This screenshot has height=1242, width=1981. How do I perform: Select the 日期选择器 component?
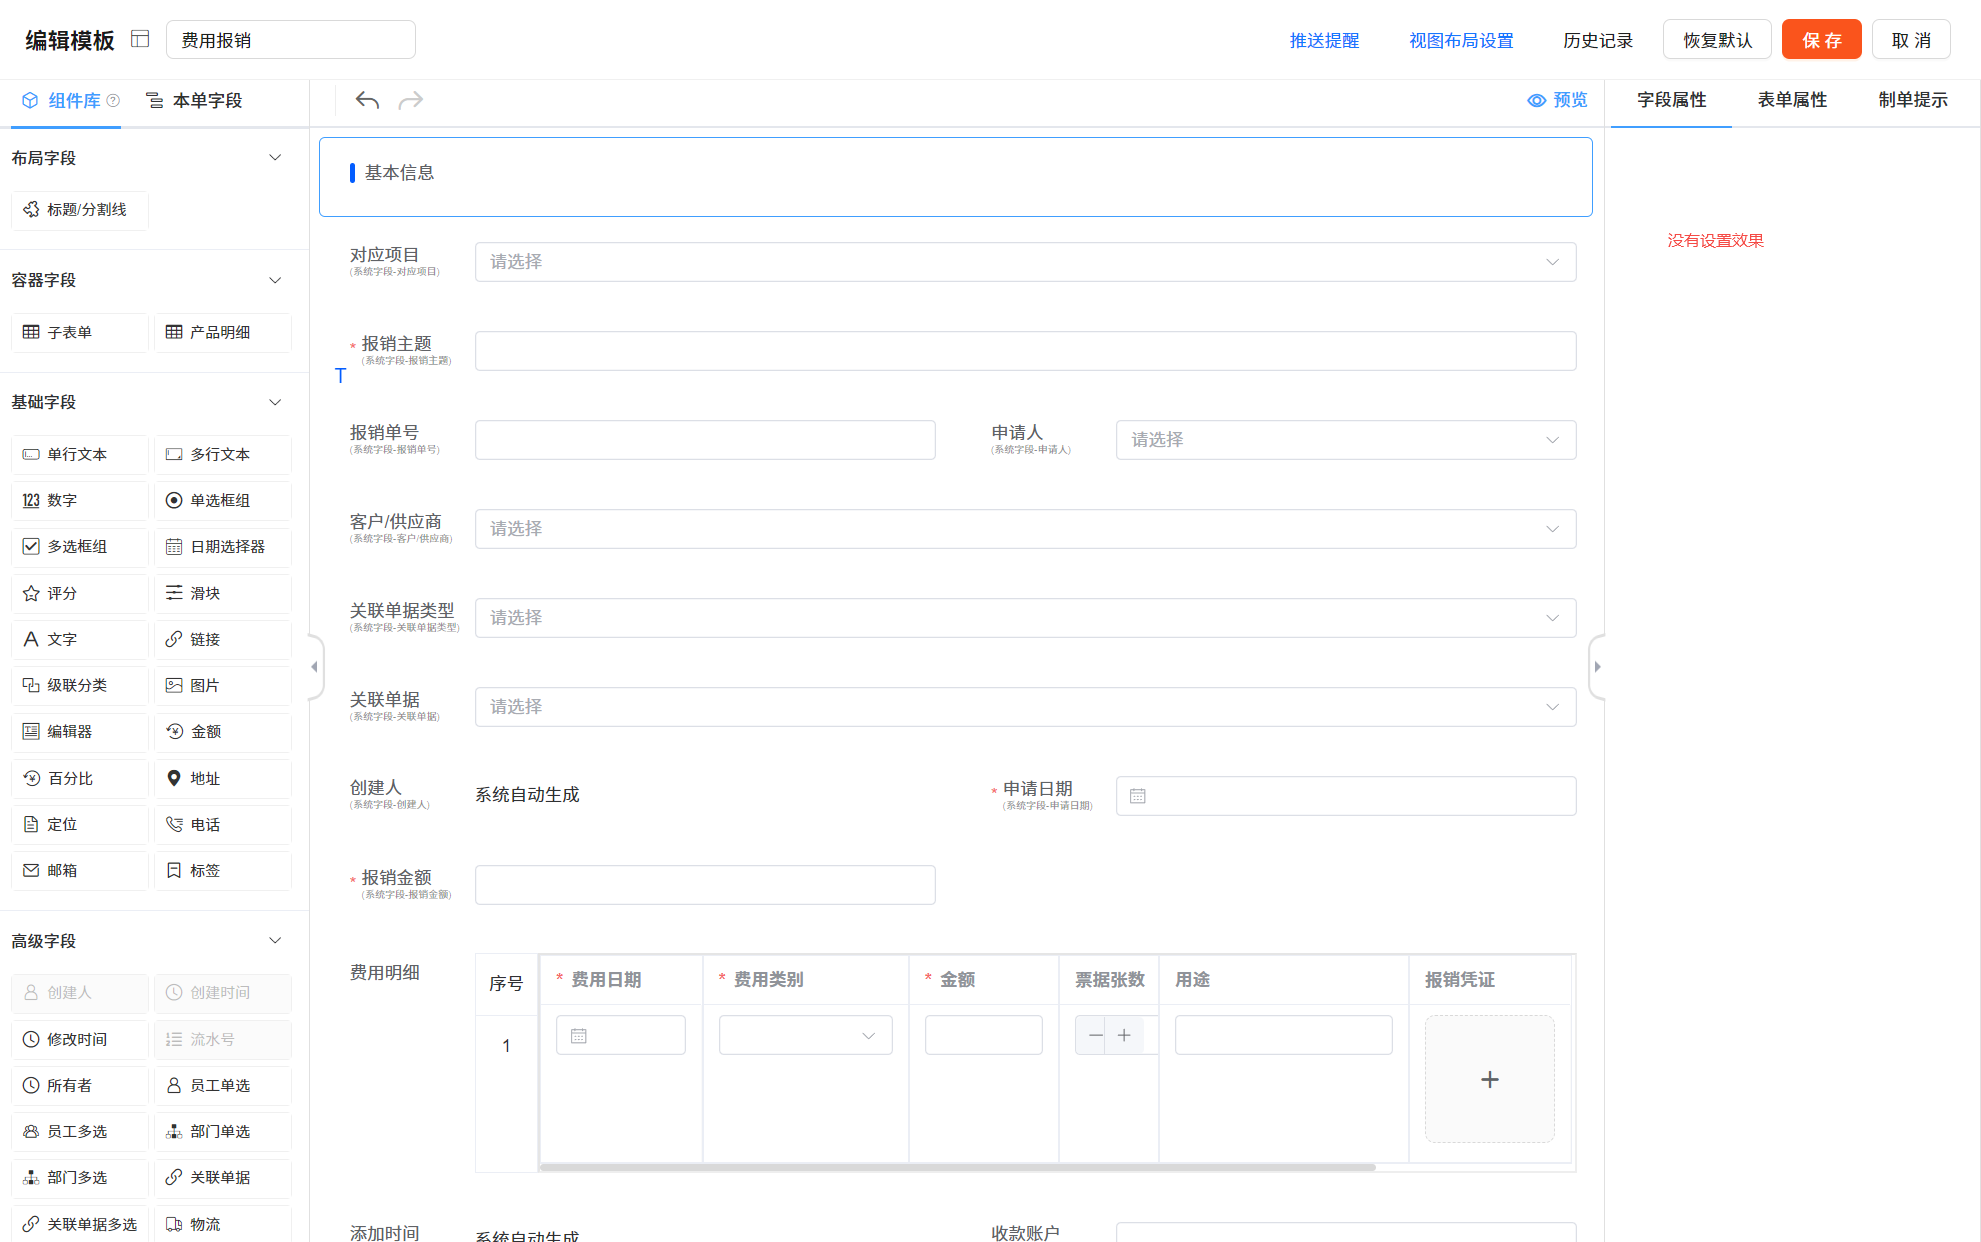click(x=223, y=547)
